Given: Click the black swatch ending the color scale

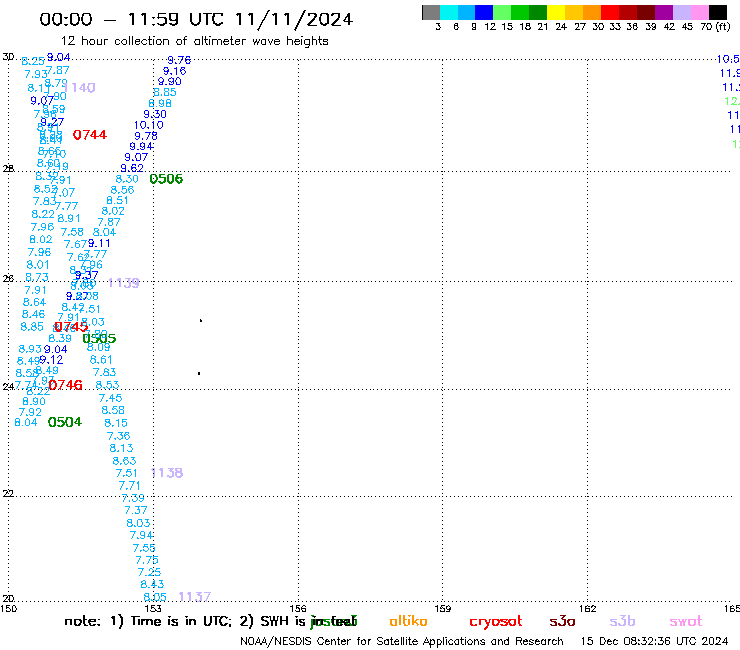Looking at the screenshot, I should [717, 12].
